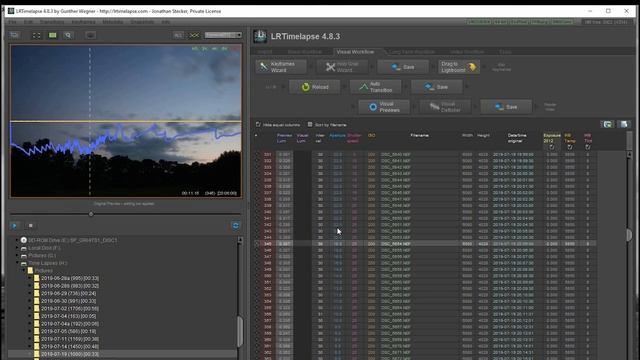Image resolution: width=640 pixels, height=360 pixels.
Task: Click the blue refresh folder icon
Action: click(236, 225)
